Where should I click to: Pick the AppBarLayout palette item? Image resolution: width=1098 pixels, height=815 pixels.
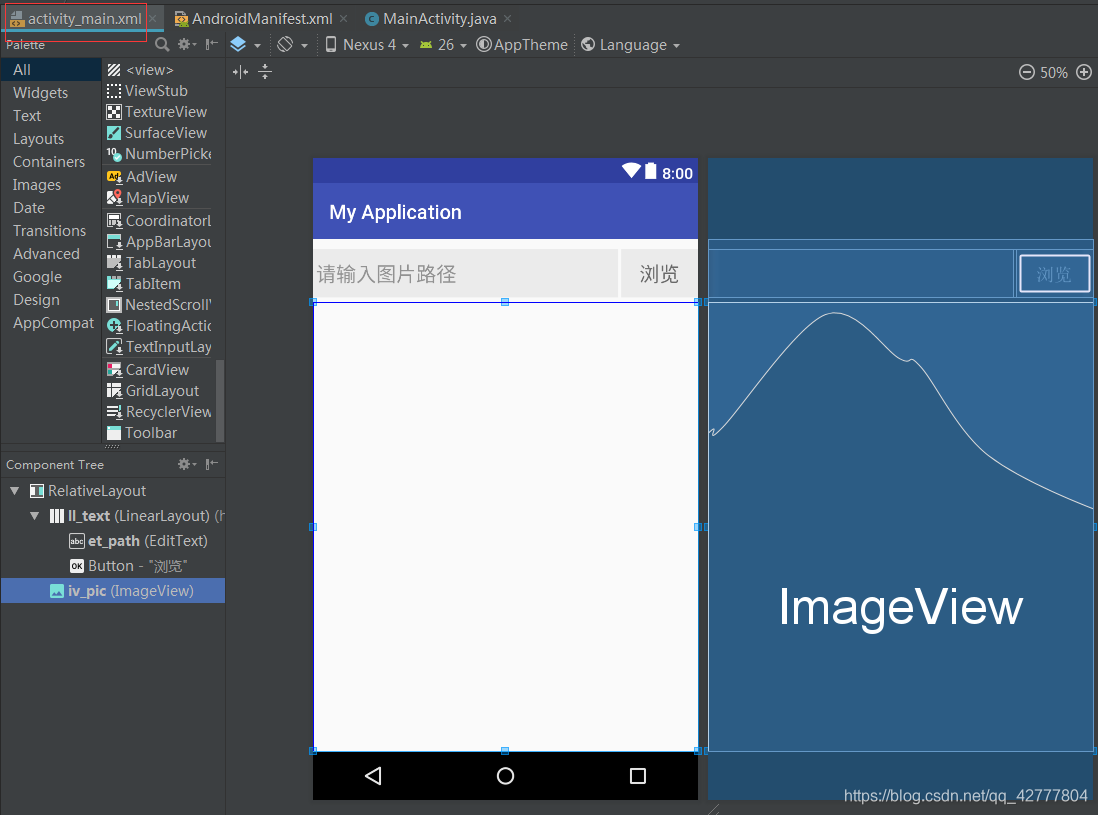click(x=158, y=242)
